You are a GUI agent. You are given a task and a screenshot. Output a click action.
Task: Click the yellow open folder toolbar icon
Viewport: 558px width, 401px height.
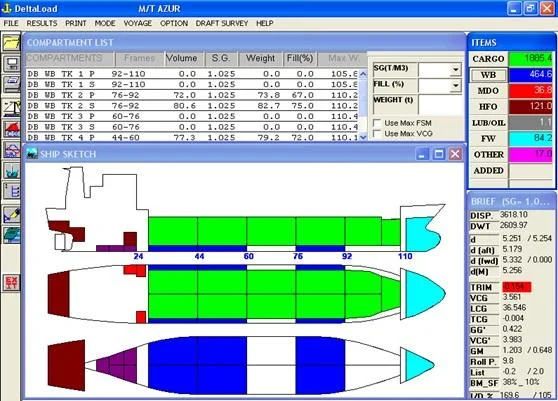[x=11, y=43]
